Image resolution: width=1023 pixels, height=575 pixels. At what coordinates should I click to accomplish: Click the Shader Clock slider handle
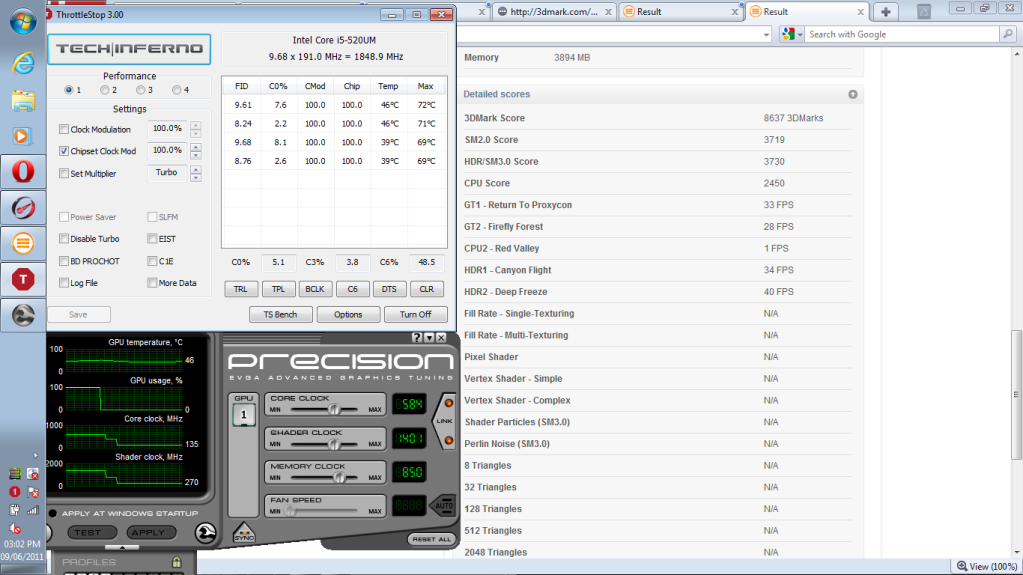(334, 444)
